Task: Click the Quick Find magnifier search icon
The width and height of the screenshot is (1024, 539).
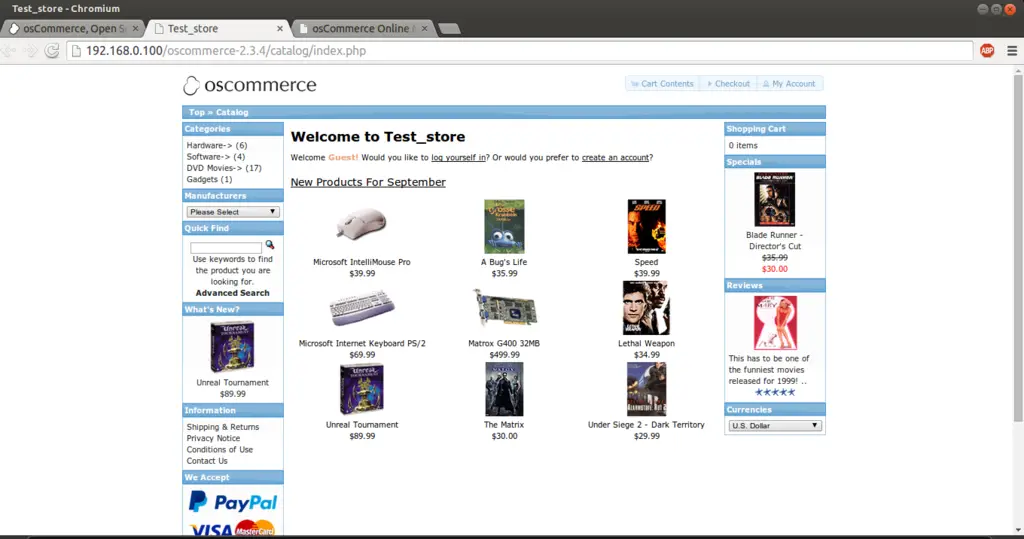Action: [270, 245]
